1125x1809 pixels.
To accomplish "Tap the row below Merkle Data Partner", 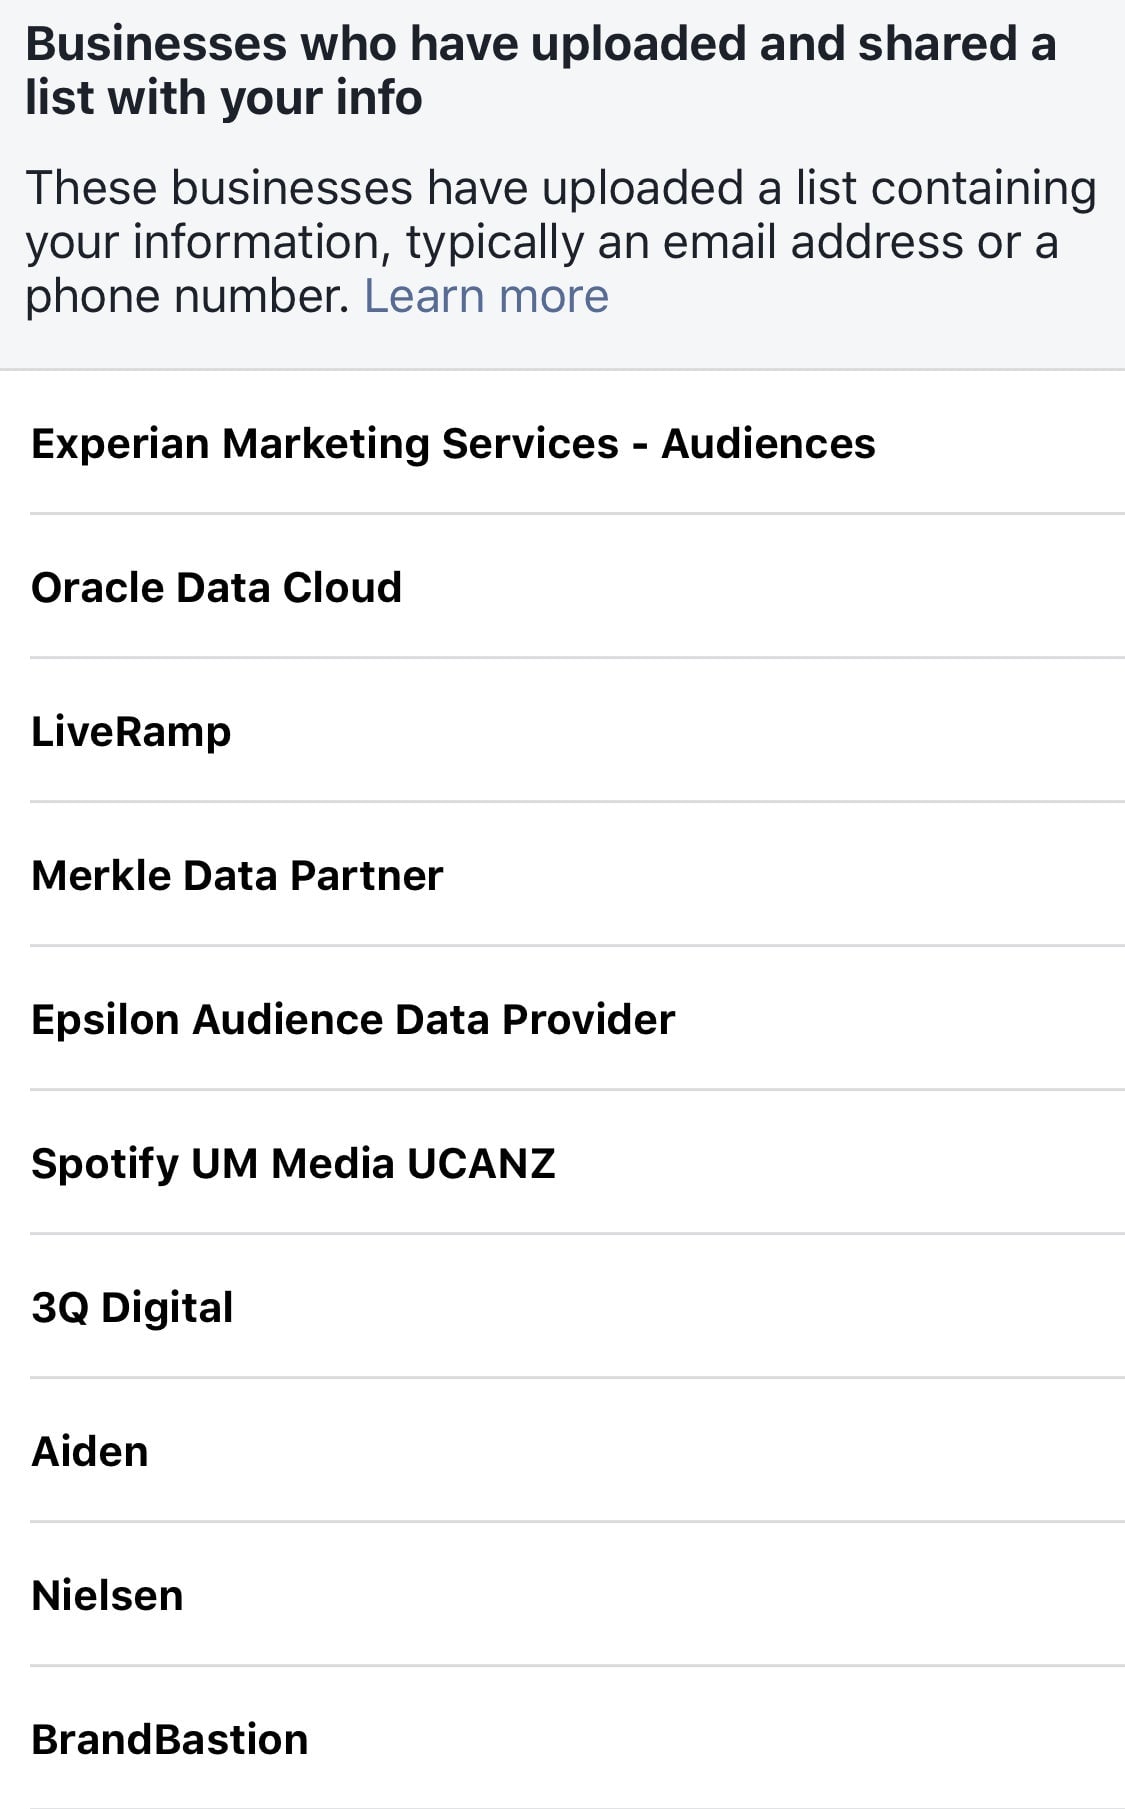I will coord(353,1020).
